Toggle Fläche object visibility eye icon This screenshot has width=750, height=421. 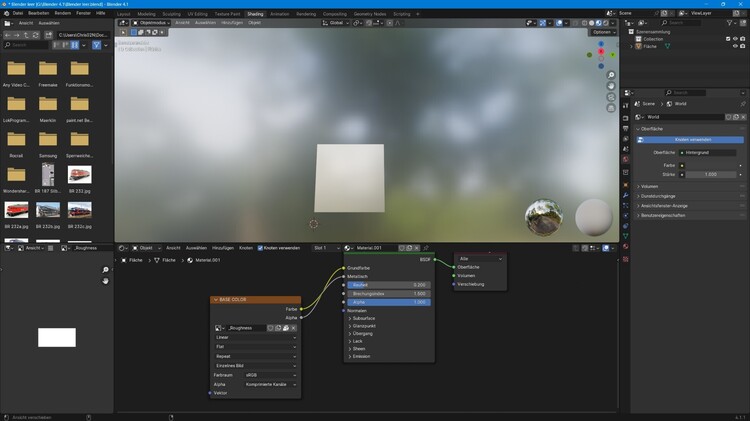coord(735,46)
